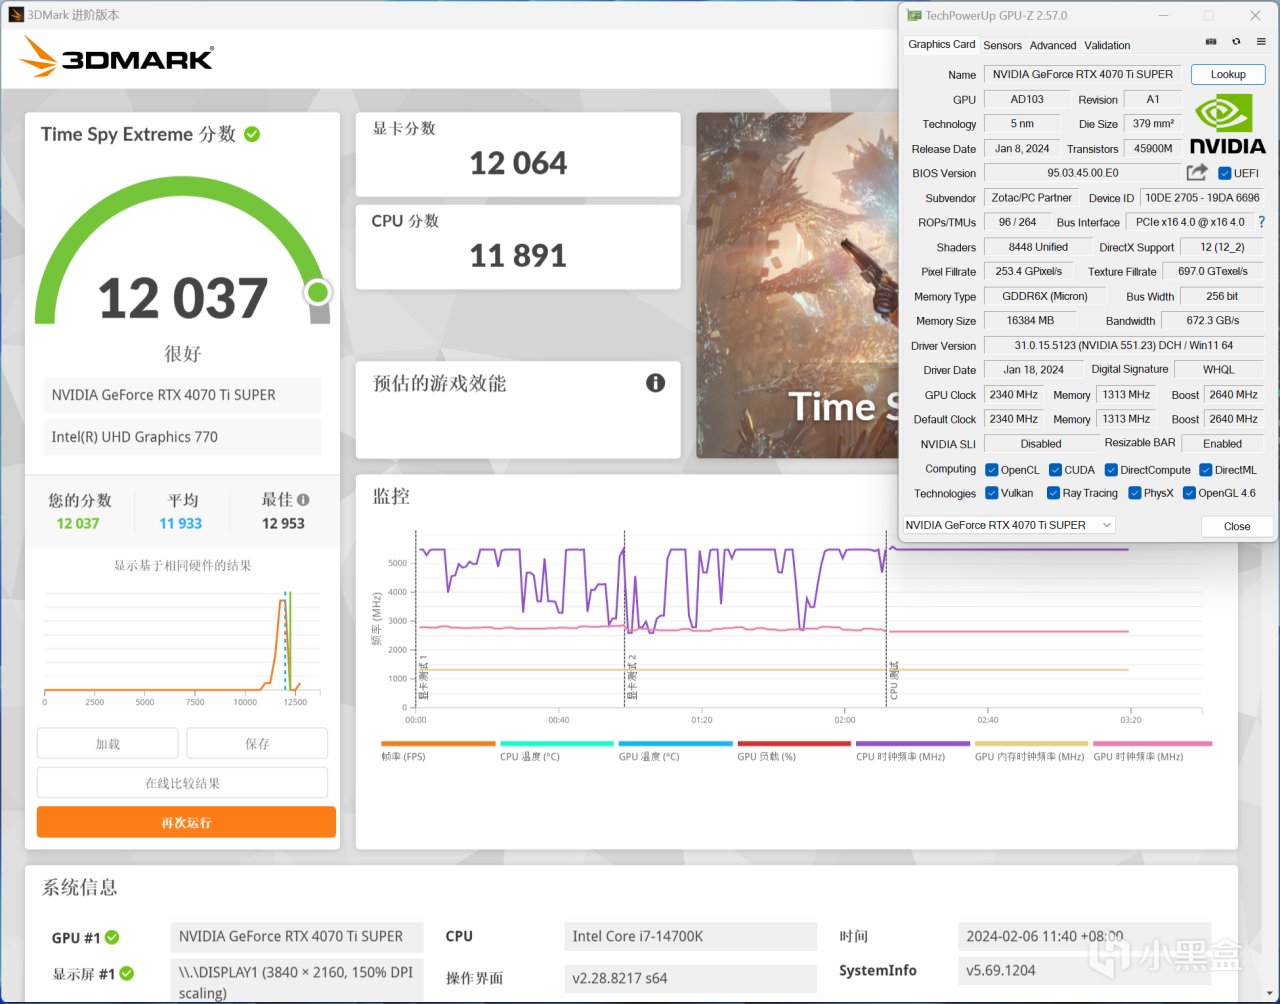Screen dimensions: 1280x1004
Task: Click the Bus Interface question mark
Action: 1262,222
